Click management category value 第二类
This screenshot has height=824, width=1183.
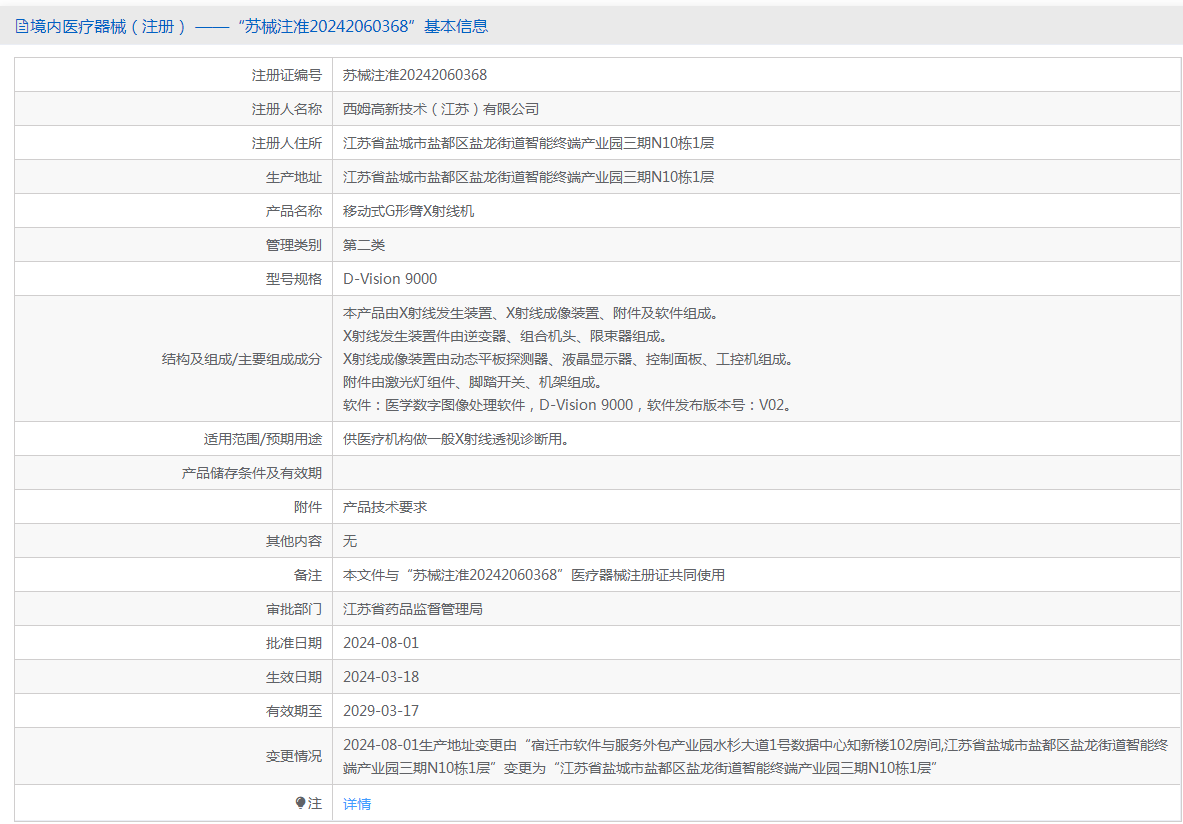pos(364,245)
